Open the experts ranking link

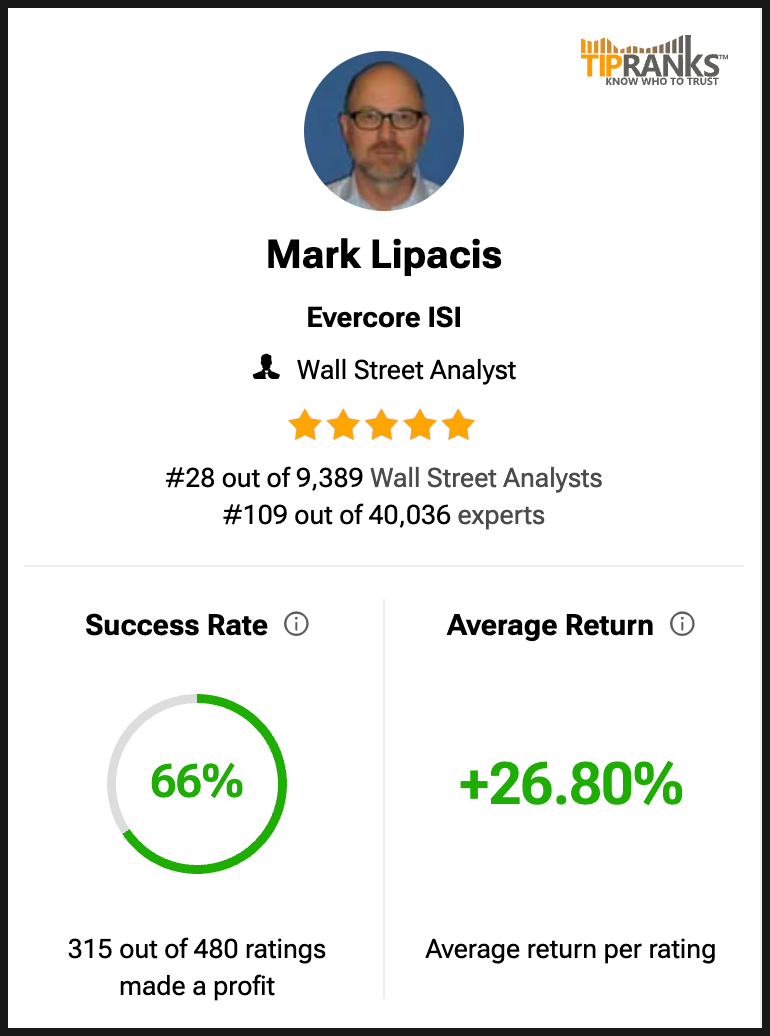(501, 515)
